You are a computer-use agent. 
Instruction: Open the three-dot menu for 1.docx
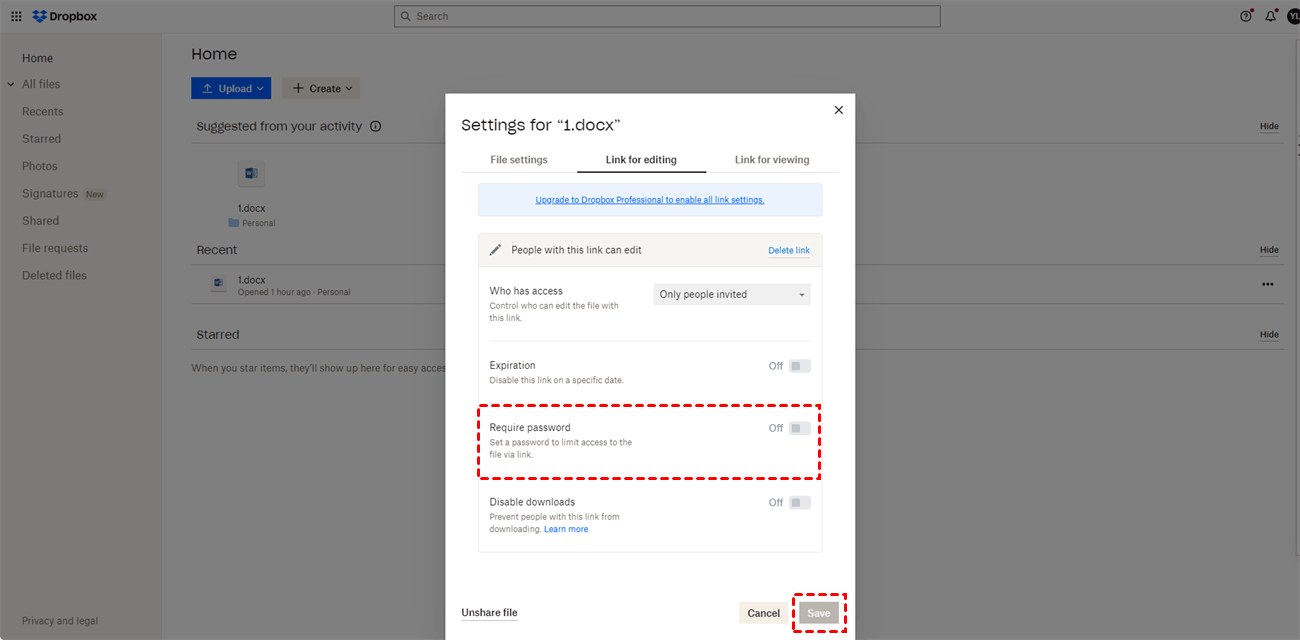pos(1268,285)
